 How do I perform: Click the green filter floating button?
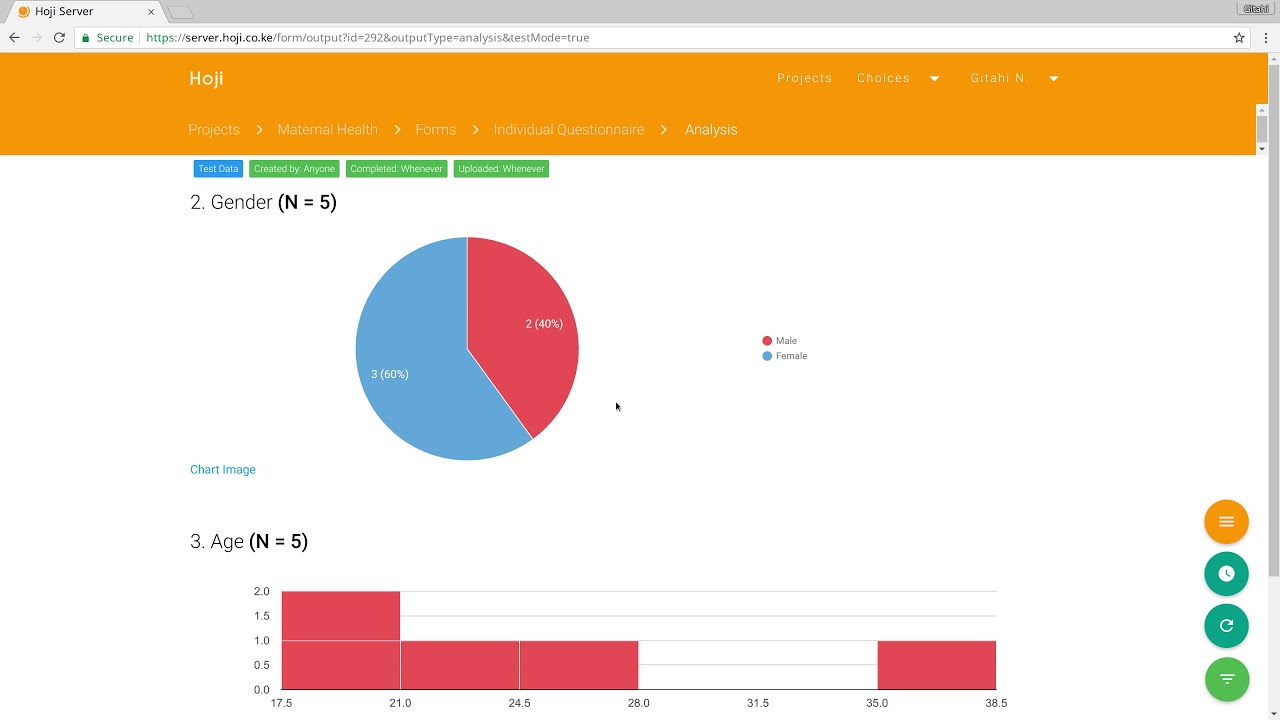tap(1226, 679)
